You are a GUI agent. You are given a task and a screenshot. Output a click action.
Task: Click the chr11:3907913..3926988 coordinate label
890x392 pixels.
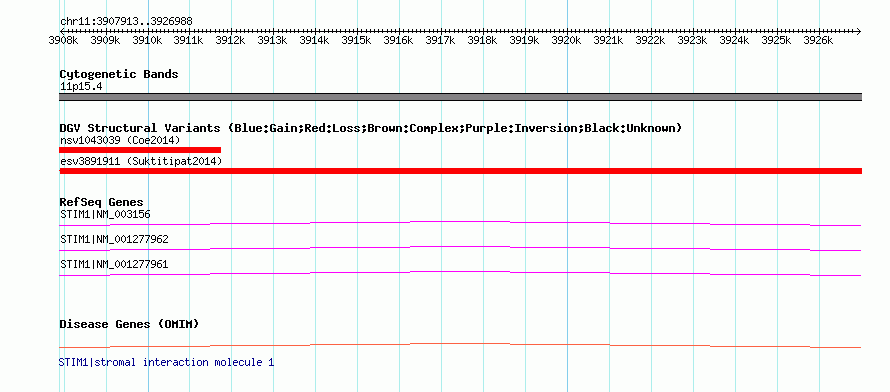point(126,22)
